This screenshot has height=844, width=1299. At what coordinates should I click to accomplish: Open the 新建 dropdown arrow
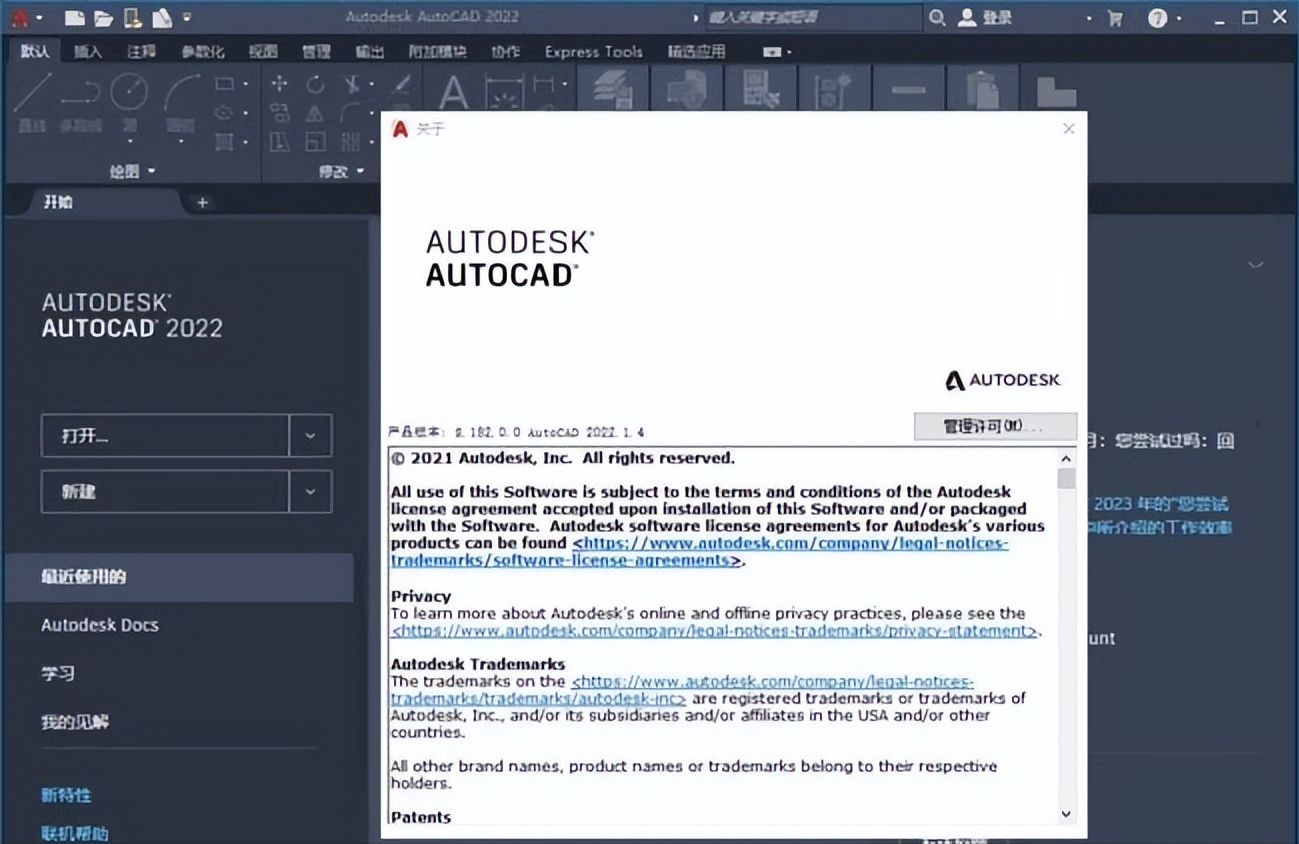click(310, 491)
